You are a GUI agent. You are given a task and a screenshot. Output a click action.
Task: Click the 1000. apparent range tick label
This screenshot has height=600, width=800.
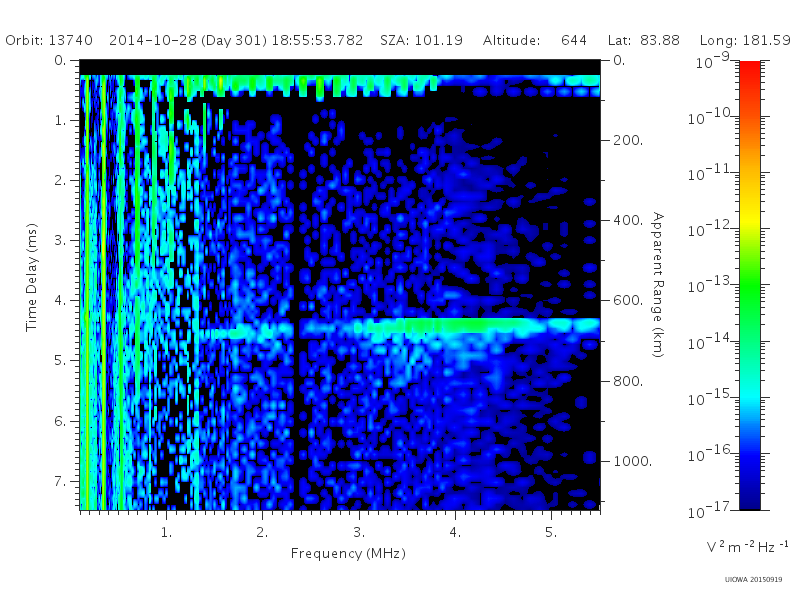pos(633,461)
